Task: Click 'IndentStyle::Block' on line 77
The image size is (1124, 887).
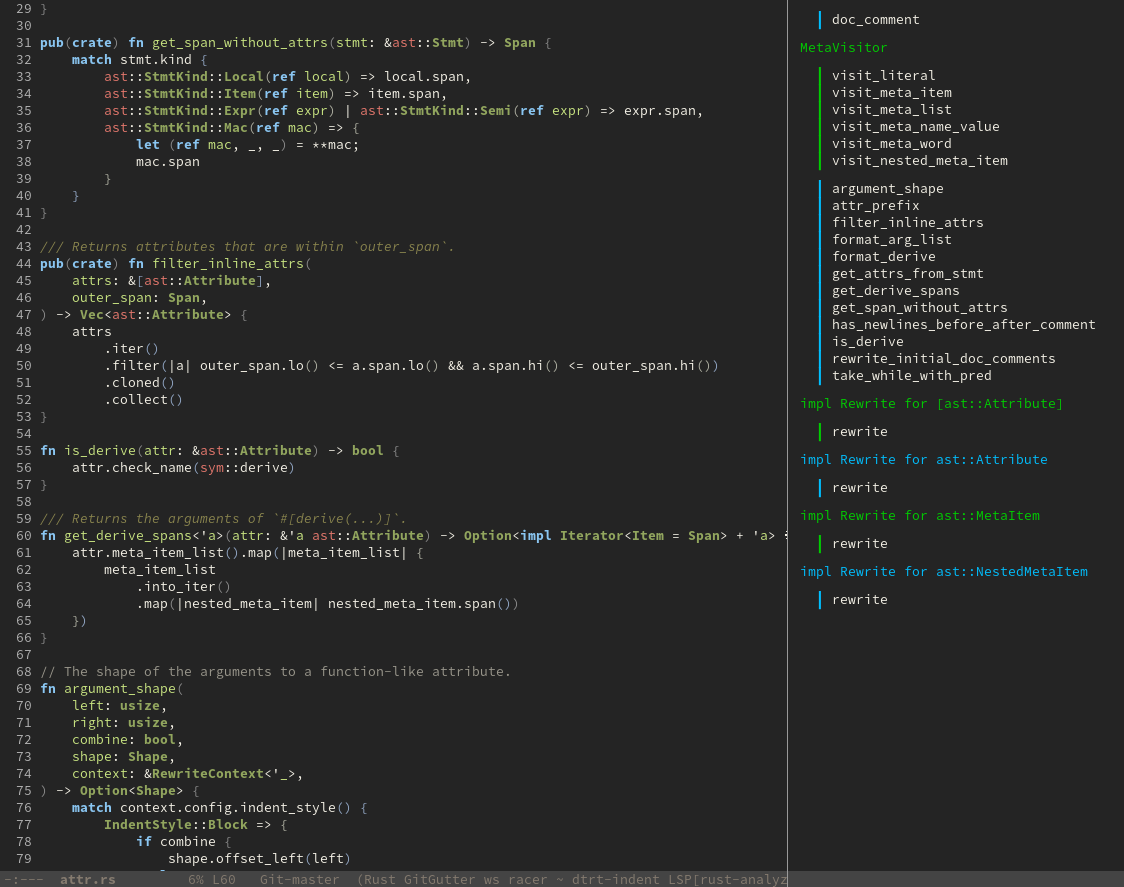Action: (x=176, y=825)
